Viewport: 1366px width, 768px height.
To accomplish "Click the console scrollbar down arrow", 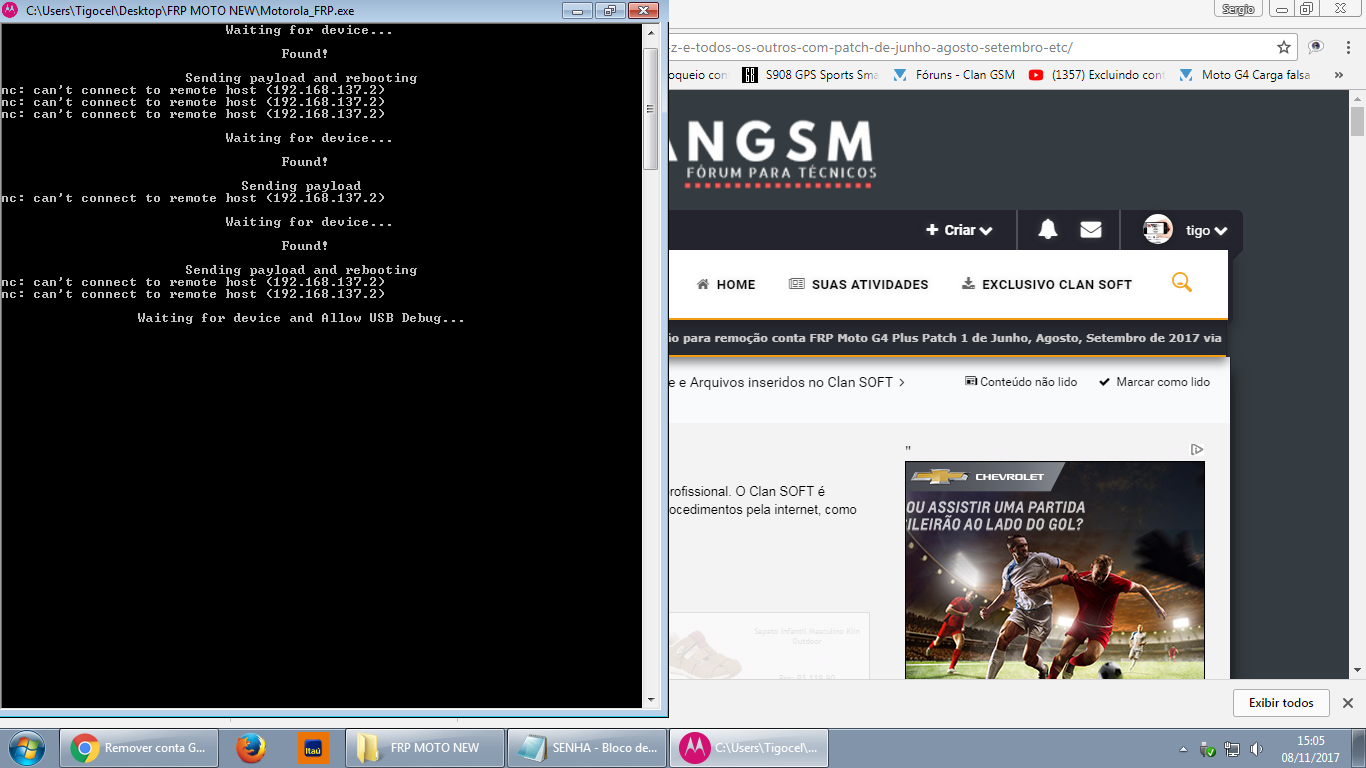I will click(x=650, y=700).
